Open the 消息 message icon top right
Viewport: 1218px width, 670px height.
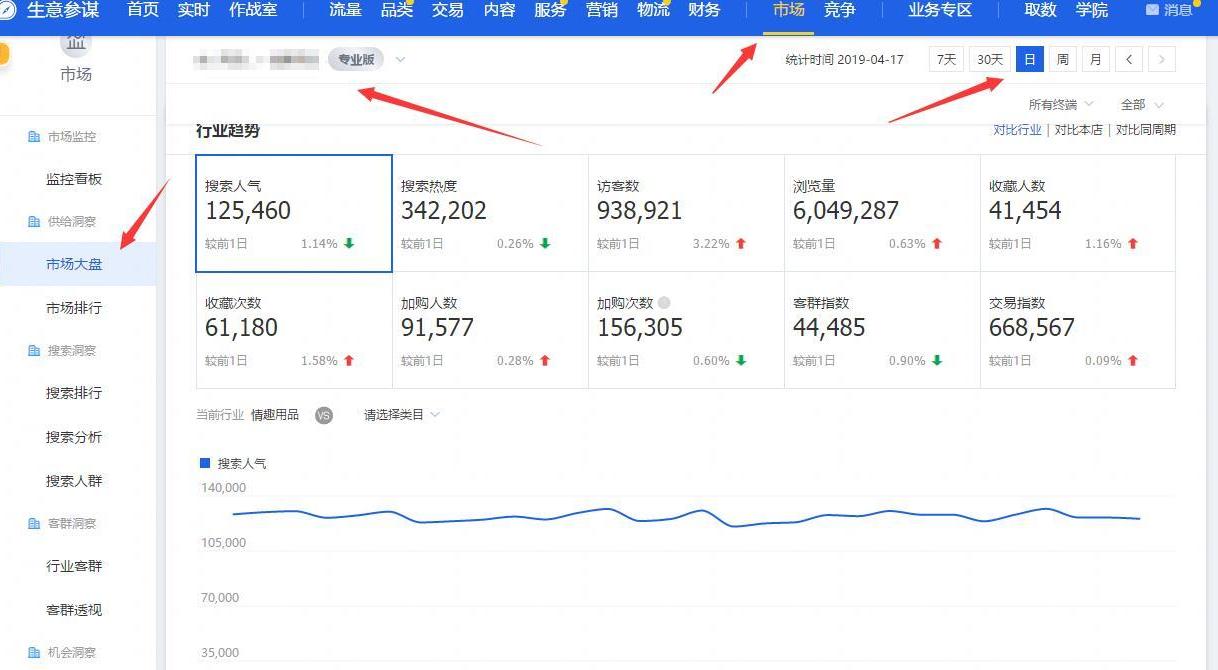tap(1153, 11)
